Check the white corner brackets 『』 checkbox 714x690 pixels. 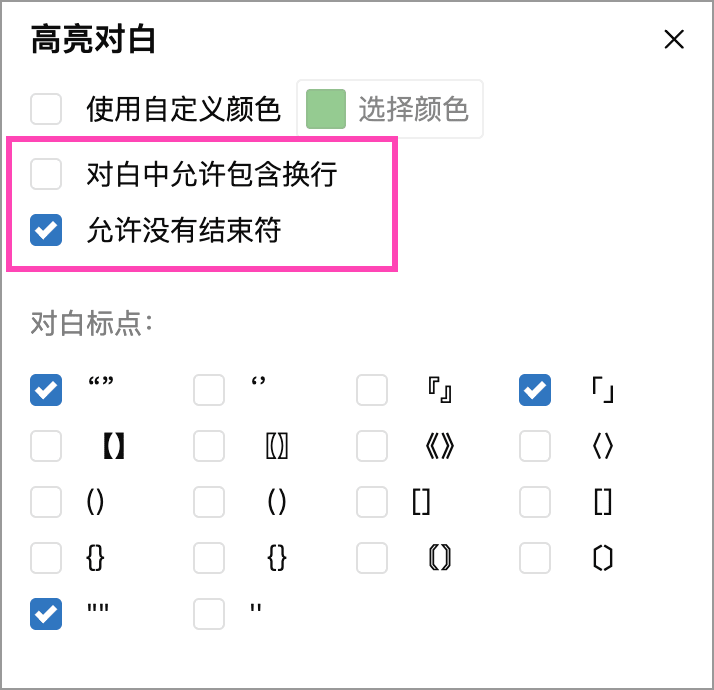click(372, 390)
